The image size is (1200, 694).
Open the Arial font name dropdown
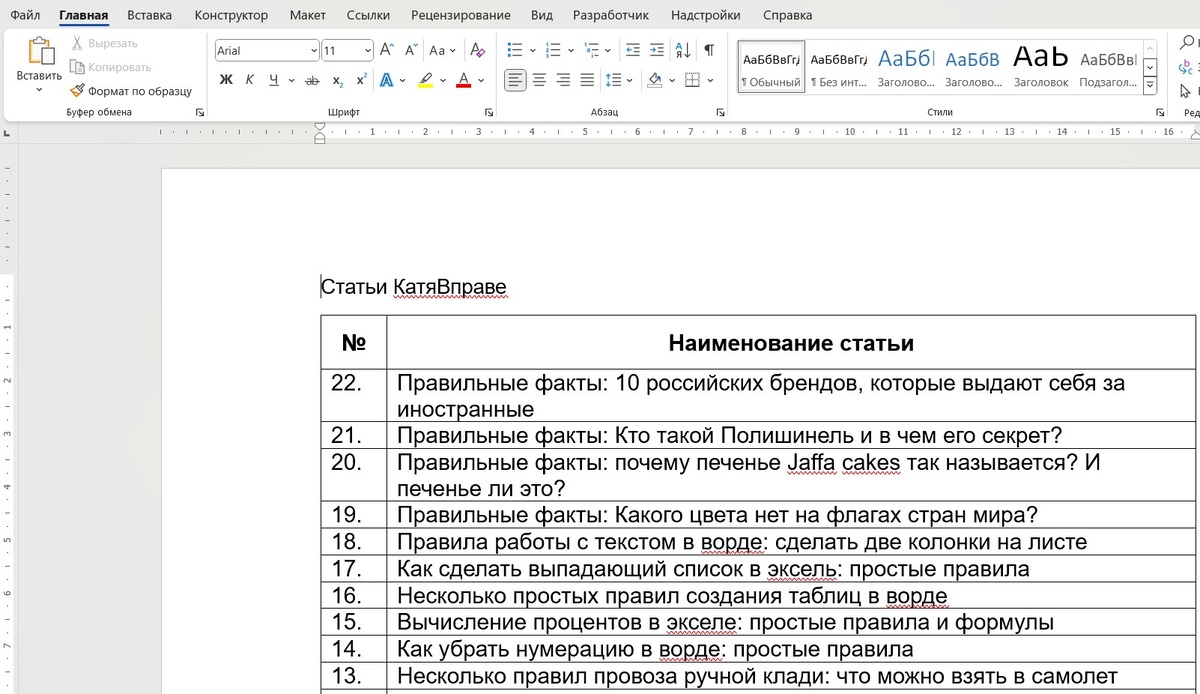(x=313, y=50)
